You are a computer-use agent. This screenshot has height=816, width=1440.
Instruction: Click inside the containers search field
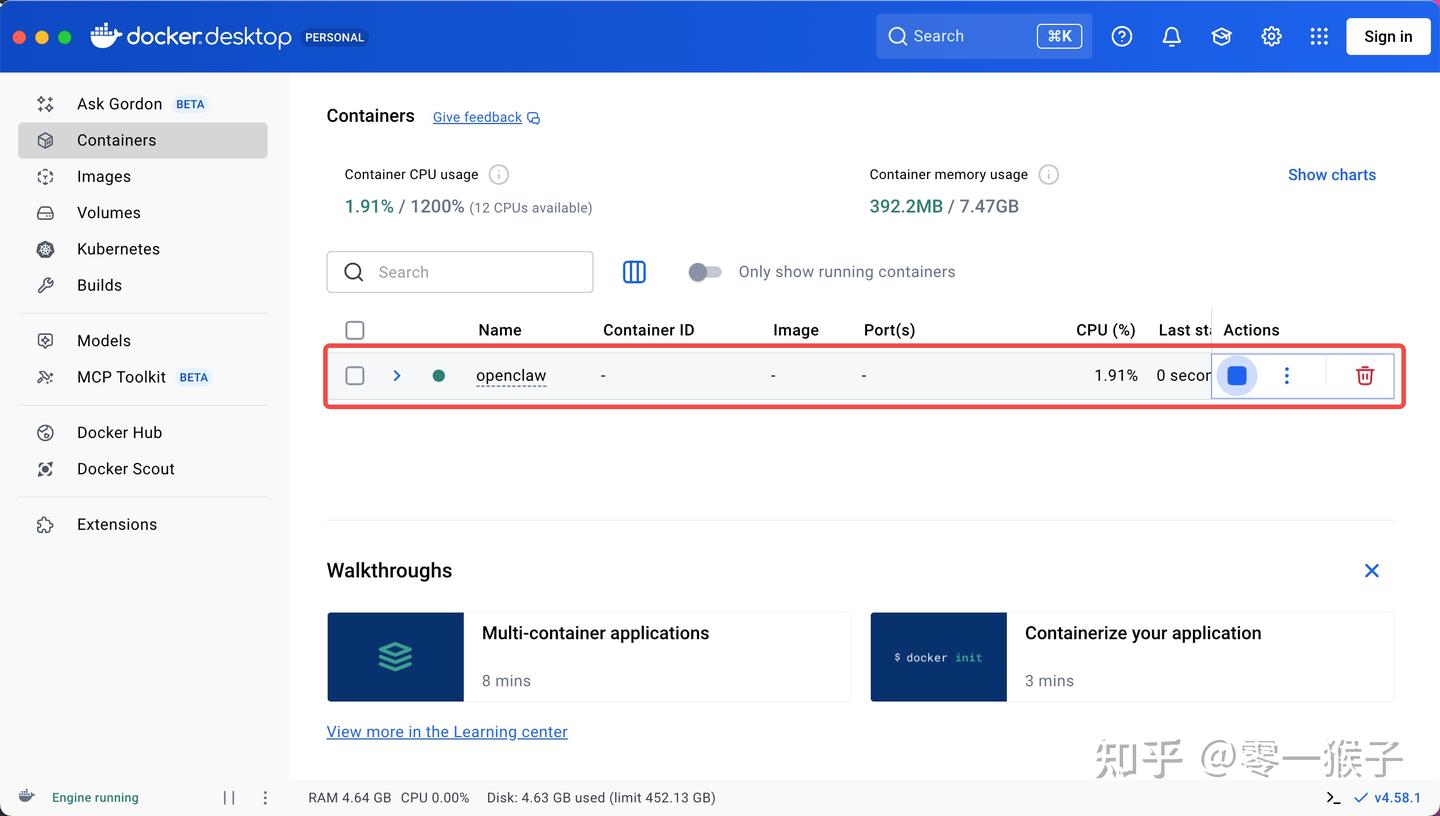click(460, 271)
